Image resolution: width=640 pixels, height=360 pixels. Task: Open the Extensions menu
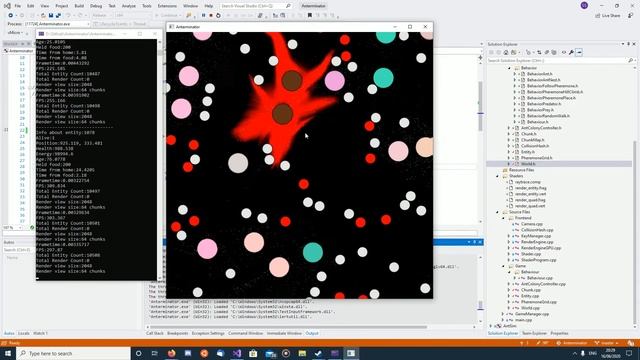pos(167,6)
